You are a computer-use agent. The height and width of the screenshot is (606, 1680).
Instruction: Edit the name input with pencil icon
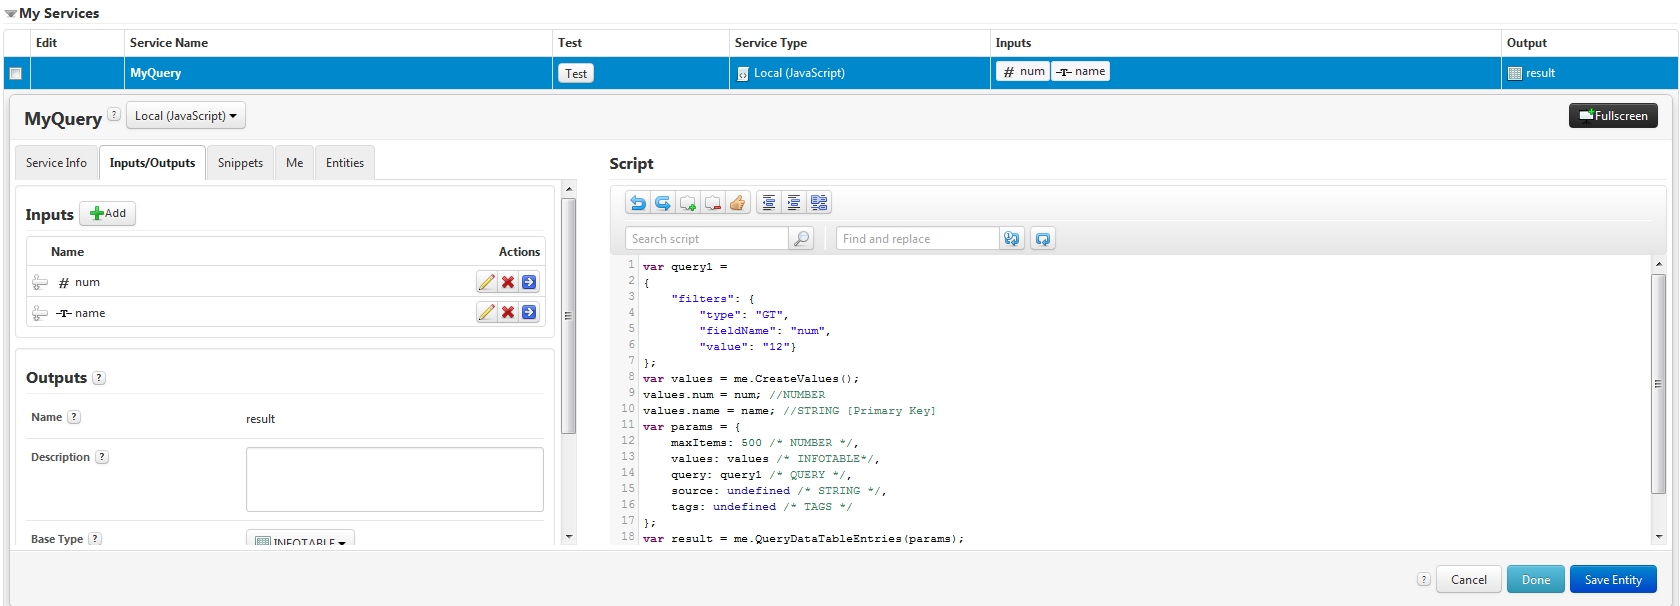(486, 312)
